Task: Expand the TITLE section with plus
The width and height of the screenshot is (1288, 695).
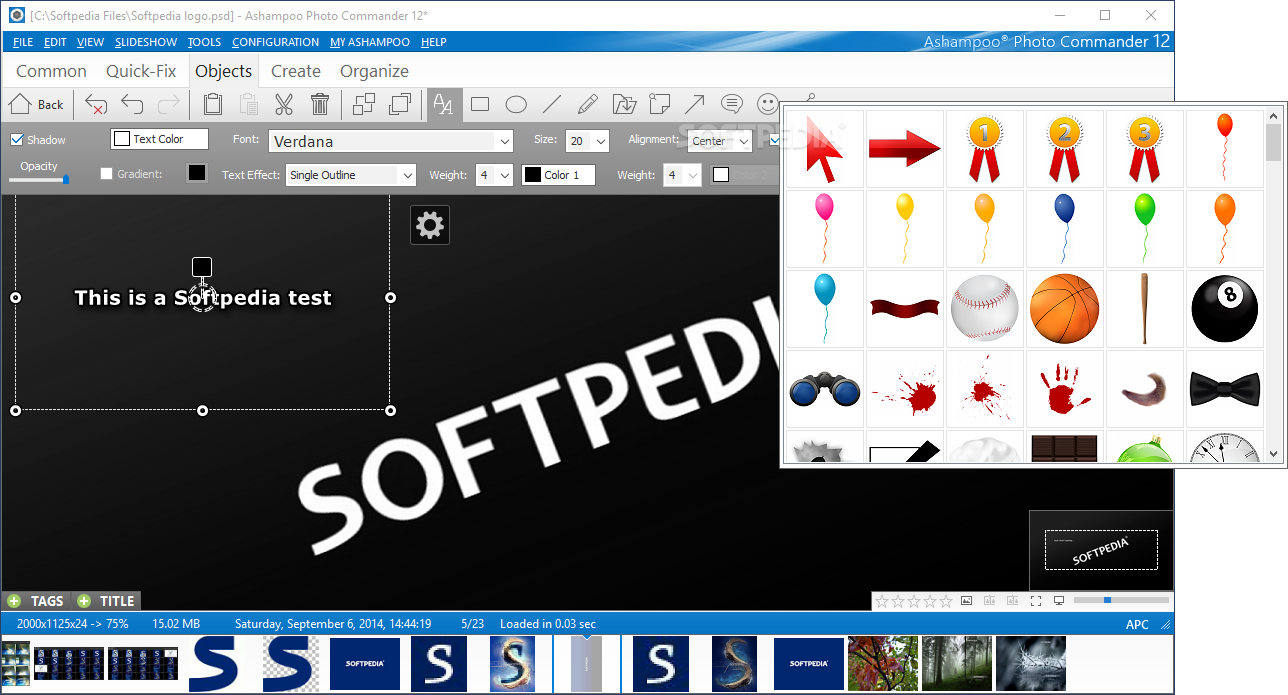Action: (84, 601)
